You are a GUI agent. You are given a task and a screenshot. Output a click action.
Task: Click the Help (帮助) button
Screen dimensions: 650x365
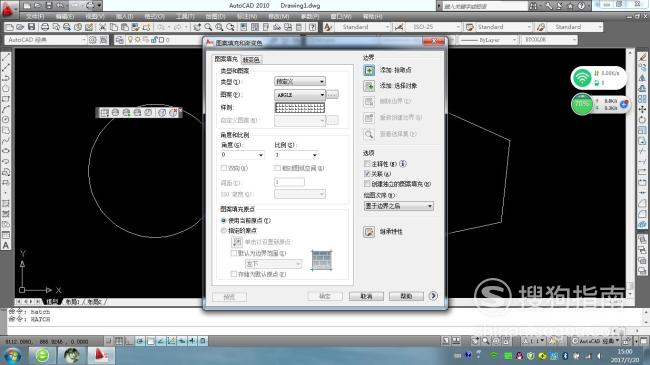[406, 296]
